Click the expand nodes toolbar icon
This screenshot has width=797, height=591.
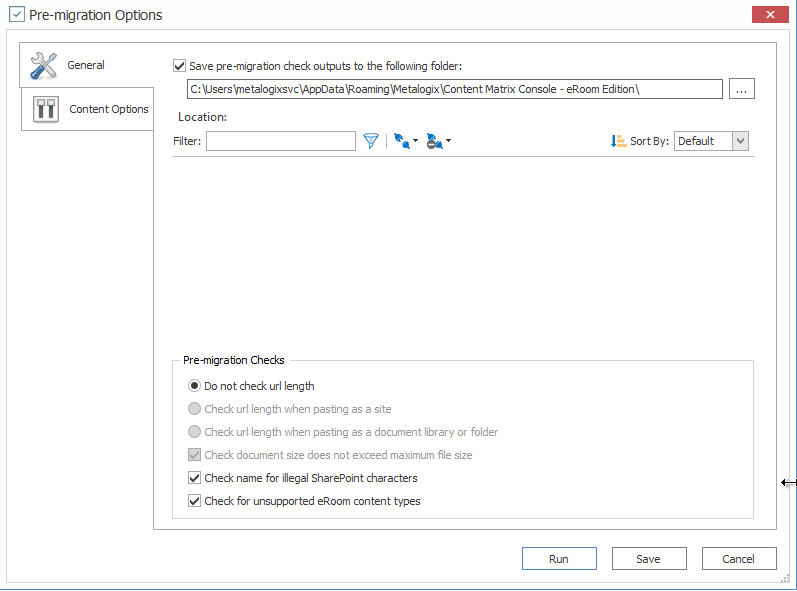point(401,141)
